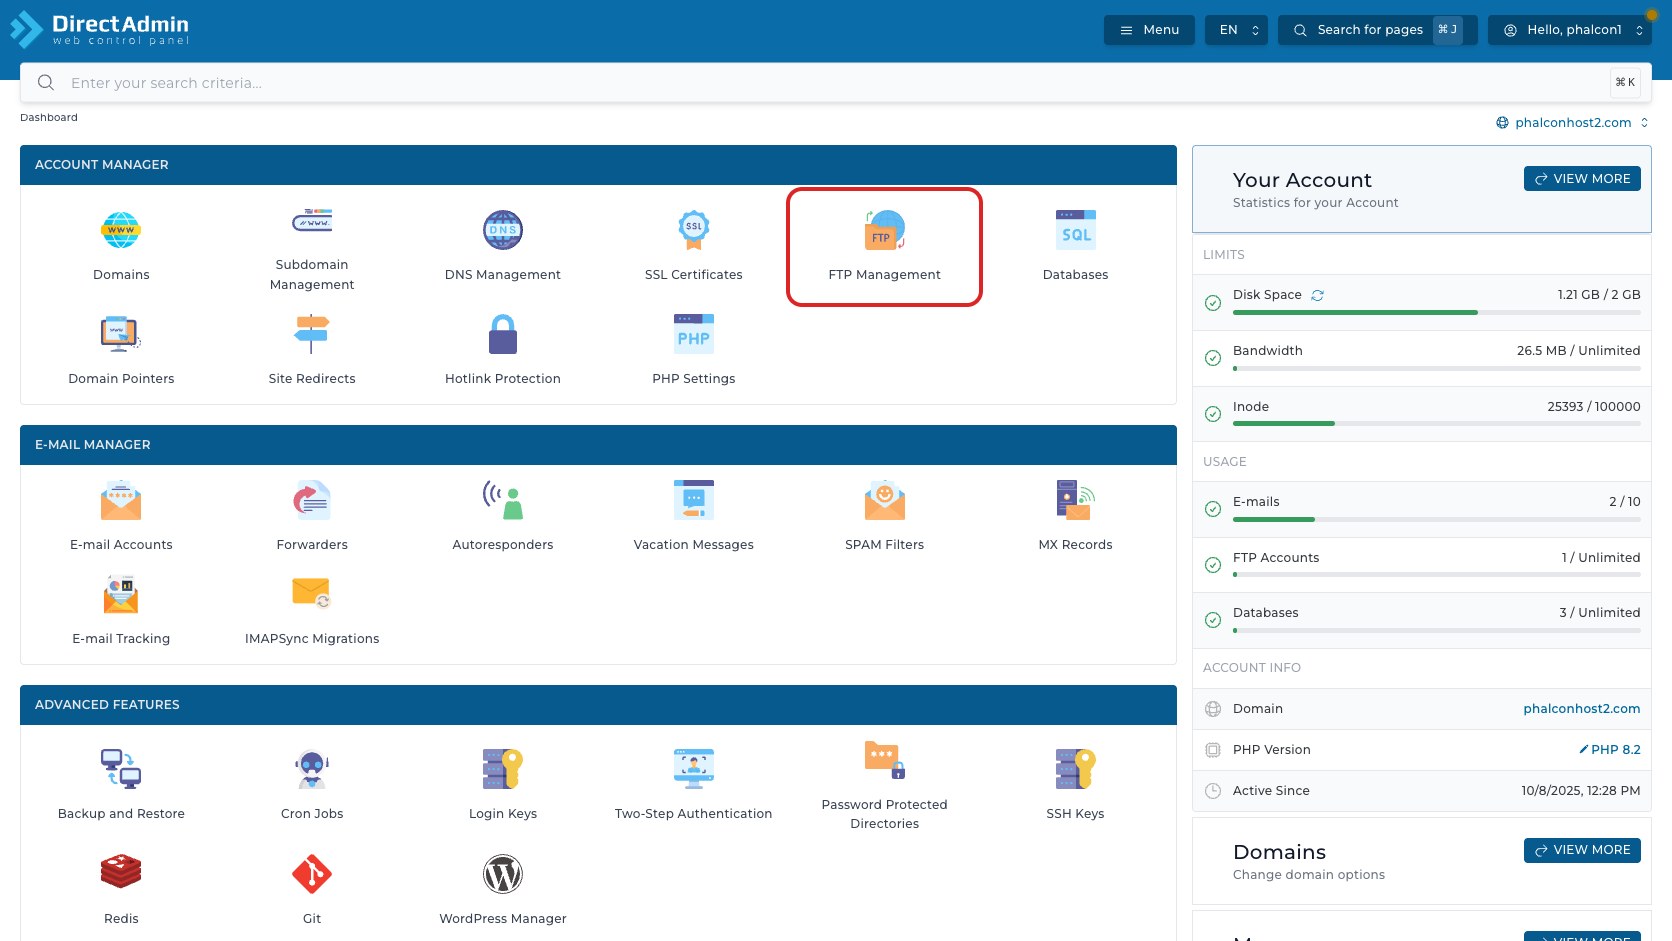The width and height of the screenshot is (1672, 941).
Task: Open the Menu button in header
Action: [1149, 30]
